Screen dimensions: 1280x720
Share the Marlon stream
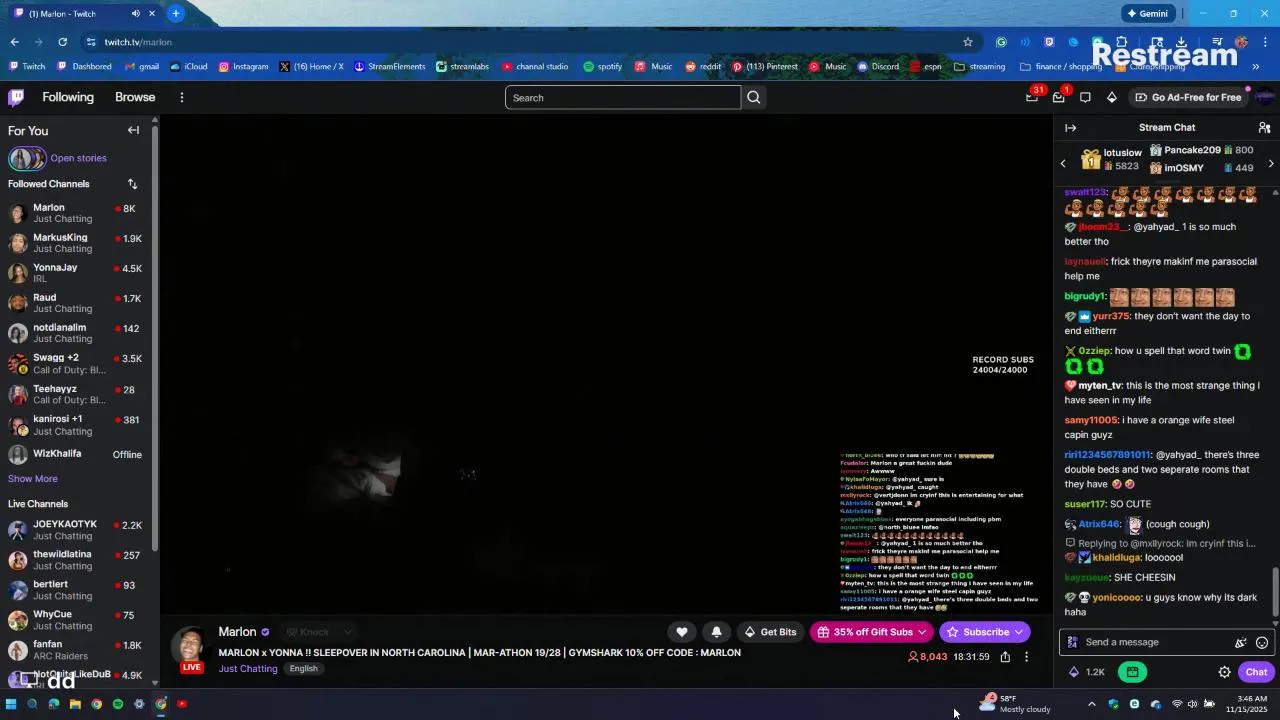pyautogui.click(x=1005, y=657)
